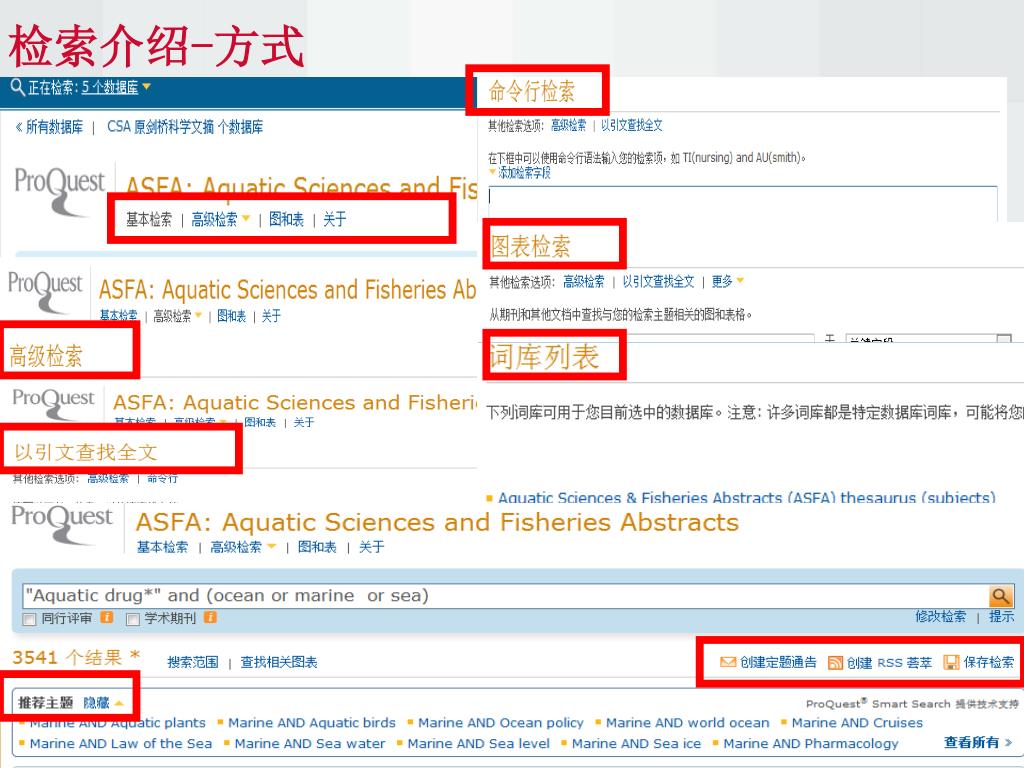
Task: Check the 学术期刊 checkbox
Action: 133,619
